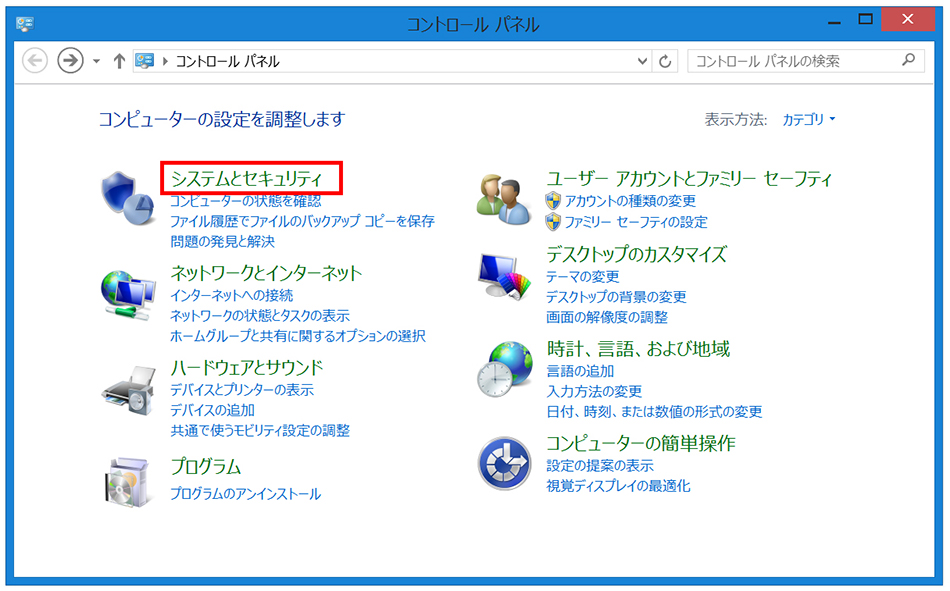Open コンピューターの状態を確認 link
Viewport: 950px width, 591px height.
click(245, 201)
